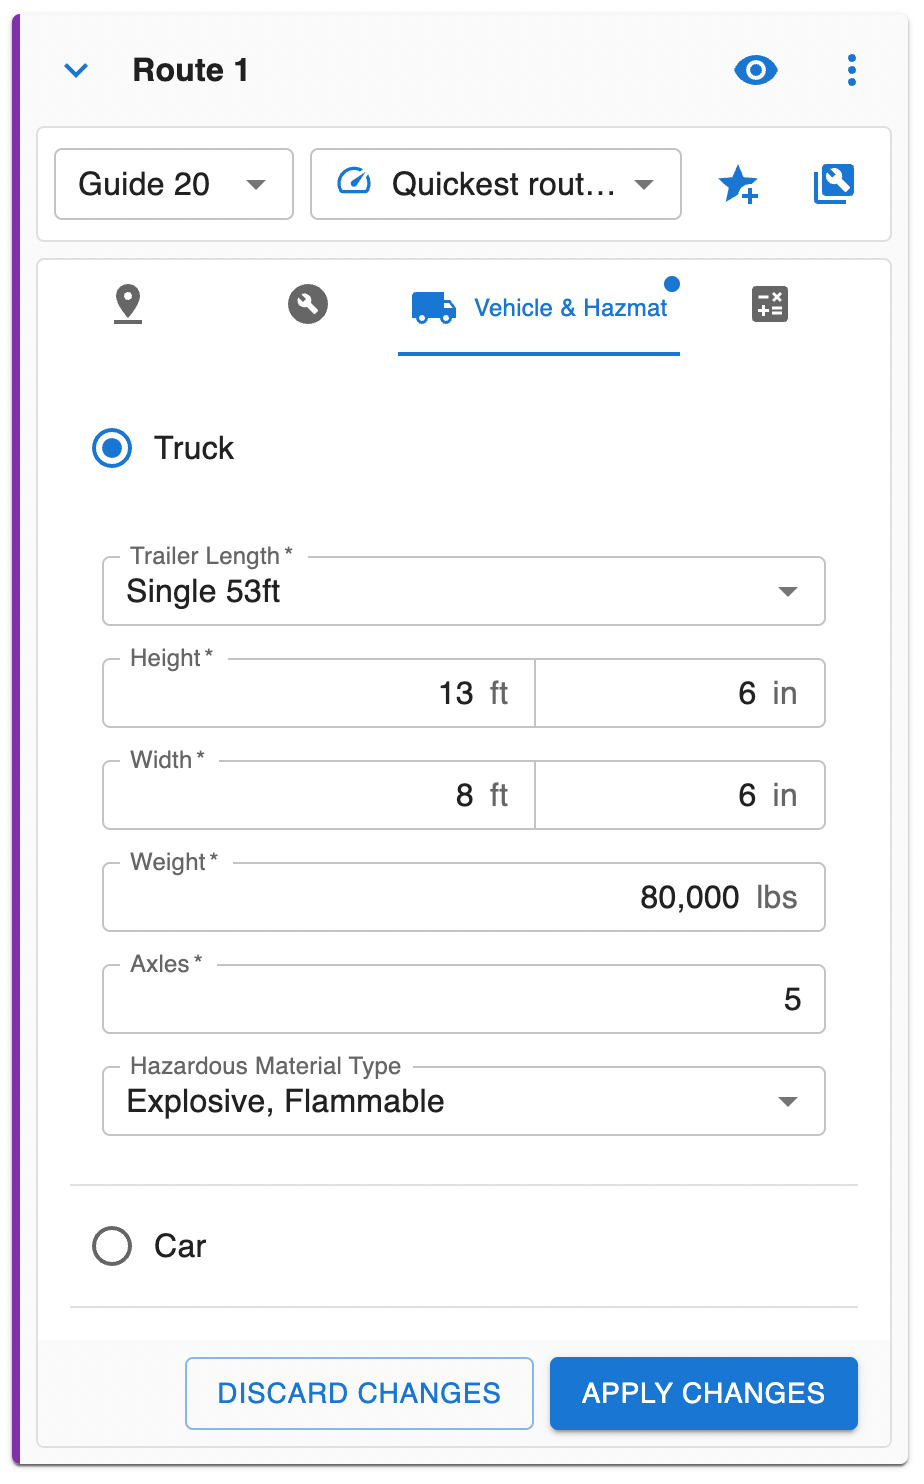Viewport: 924px width, 1484px height.
Task: Open the Quickest route dropdown
Action: (x=495, y=184)
